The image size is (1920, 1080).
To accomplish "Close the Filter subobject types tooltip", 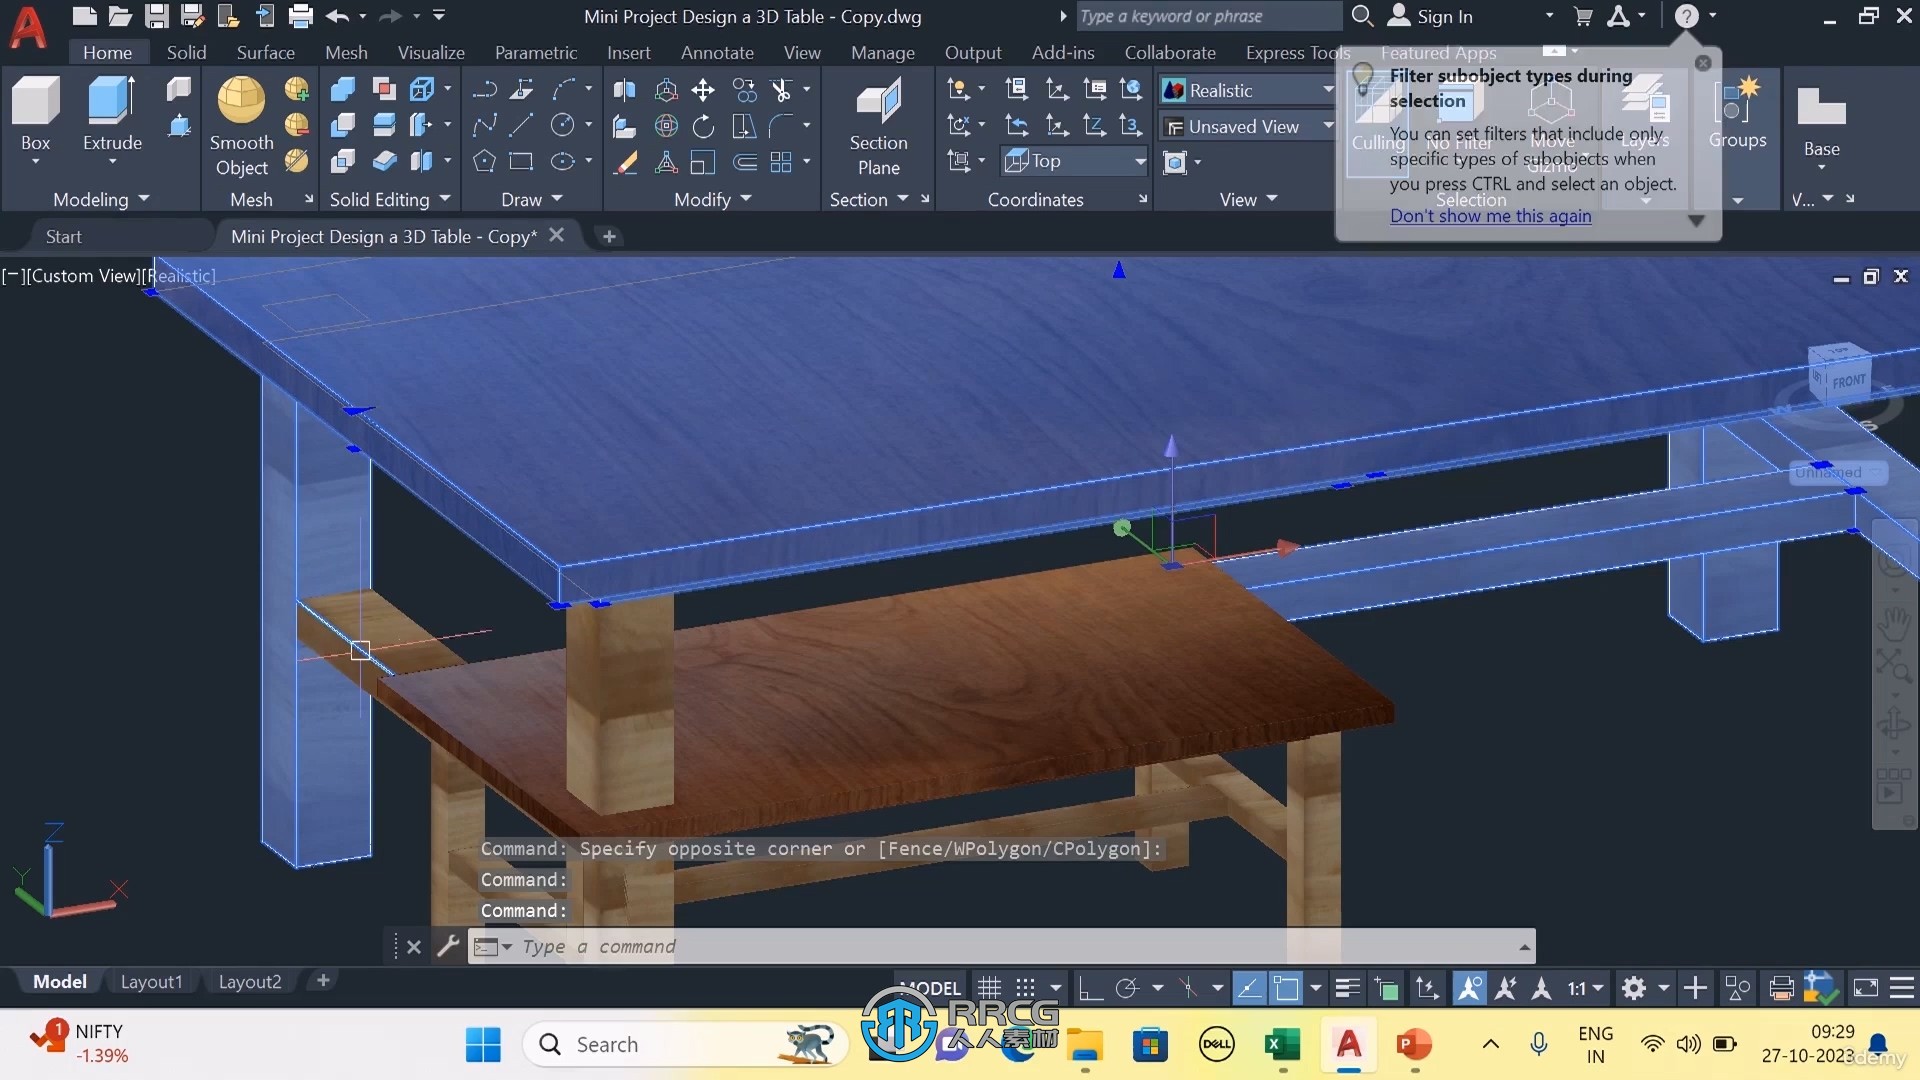I will tap(1703, 62).
